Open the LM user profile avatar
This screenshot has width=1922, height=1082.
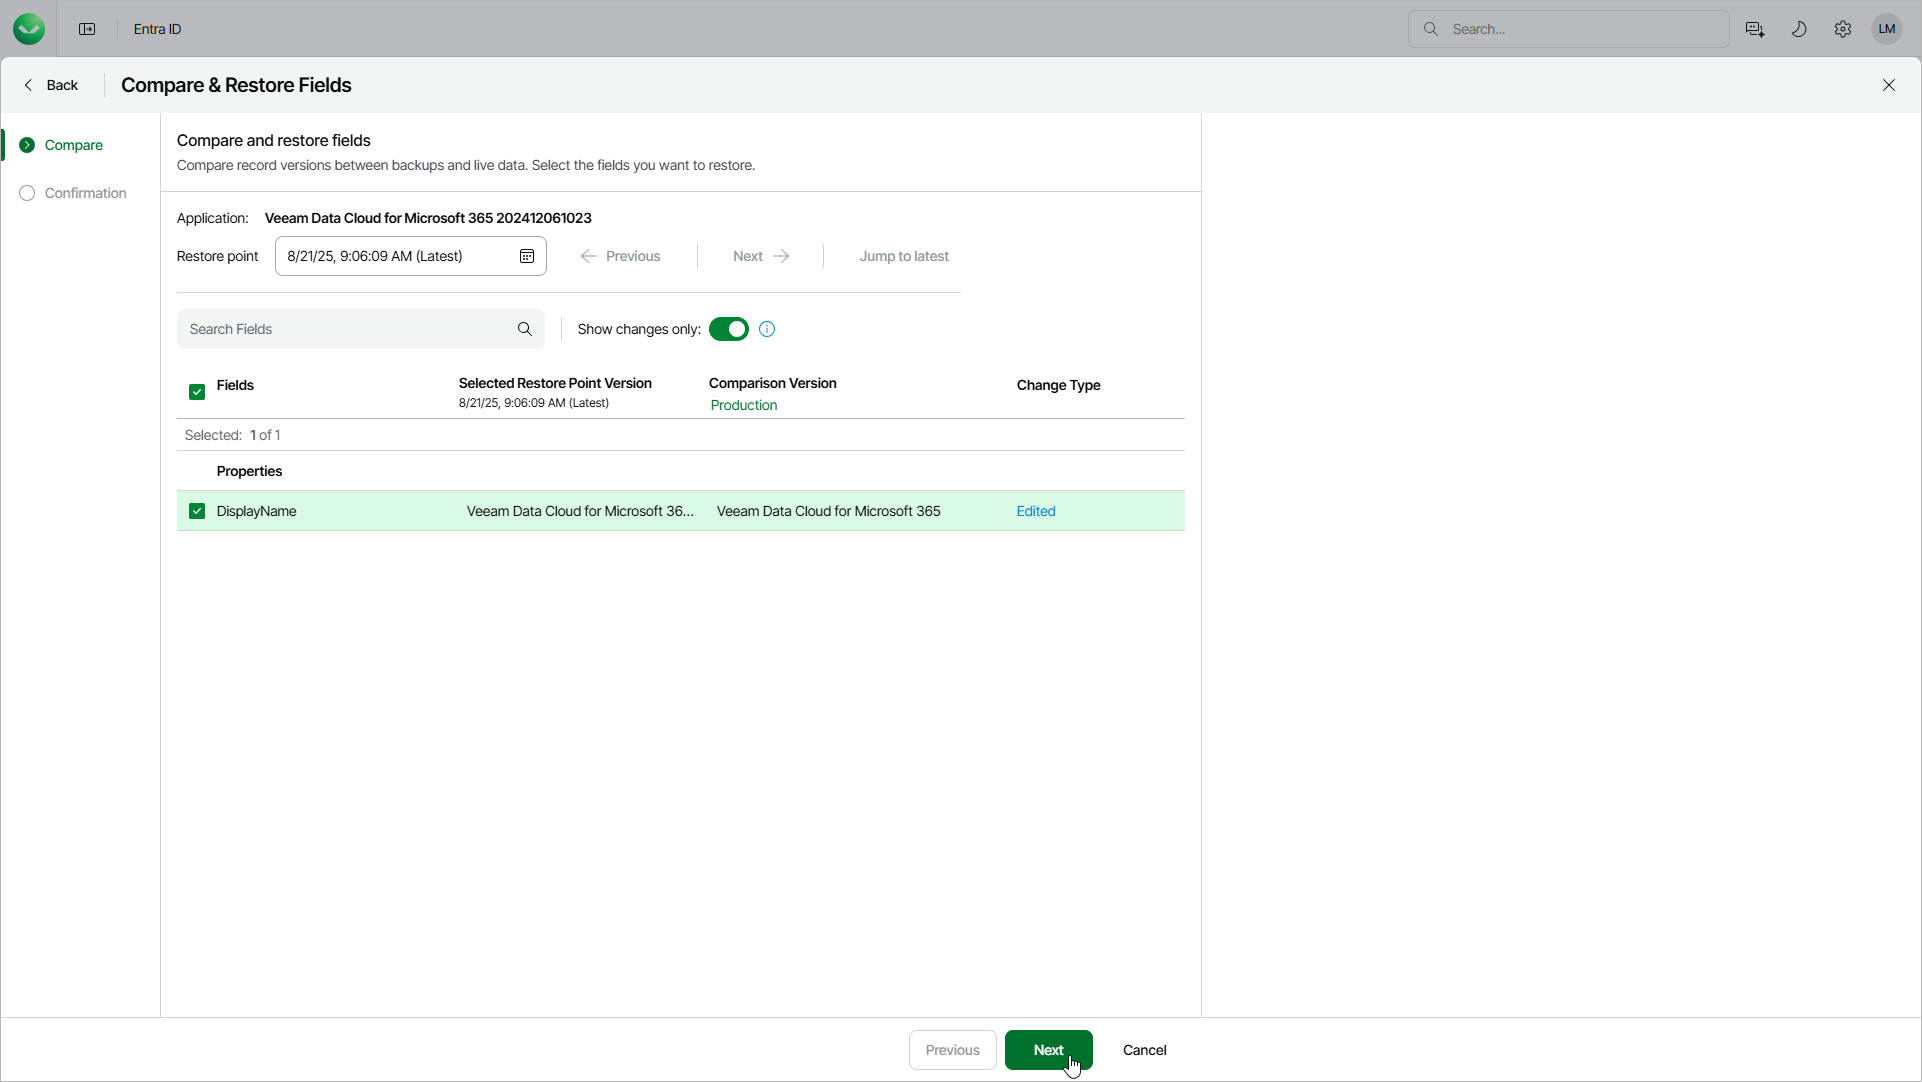[1887, 29]
